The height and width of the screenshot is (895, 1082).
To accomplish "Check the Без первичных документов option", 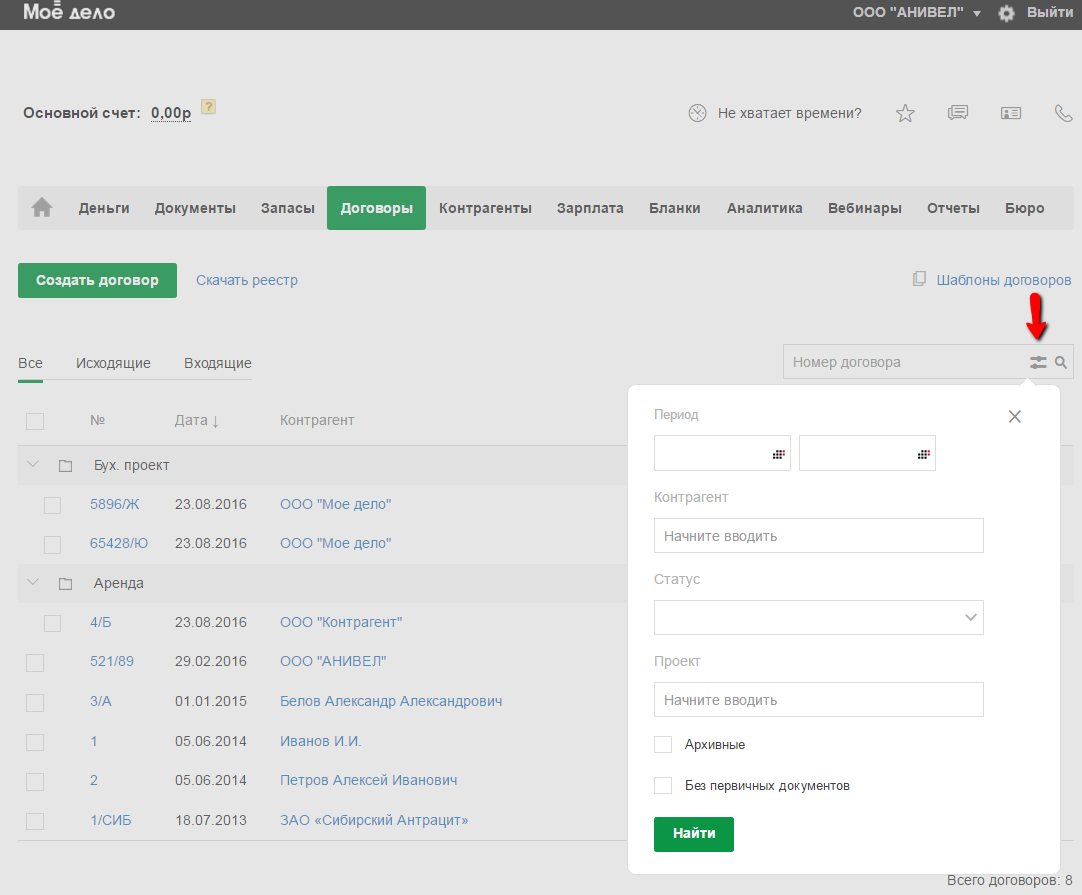I will [x=663, y=786].
